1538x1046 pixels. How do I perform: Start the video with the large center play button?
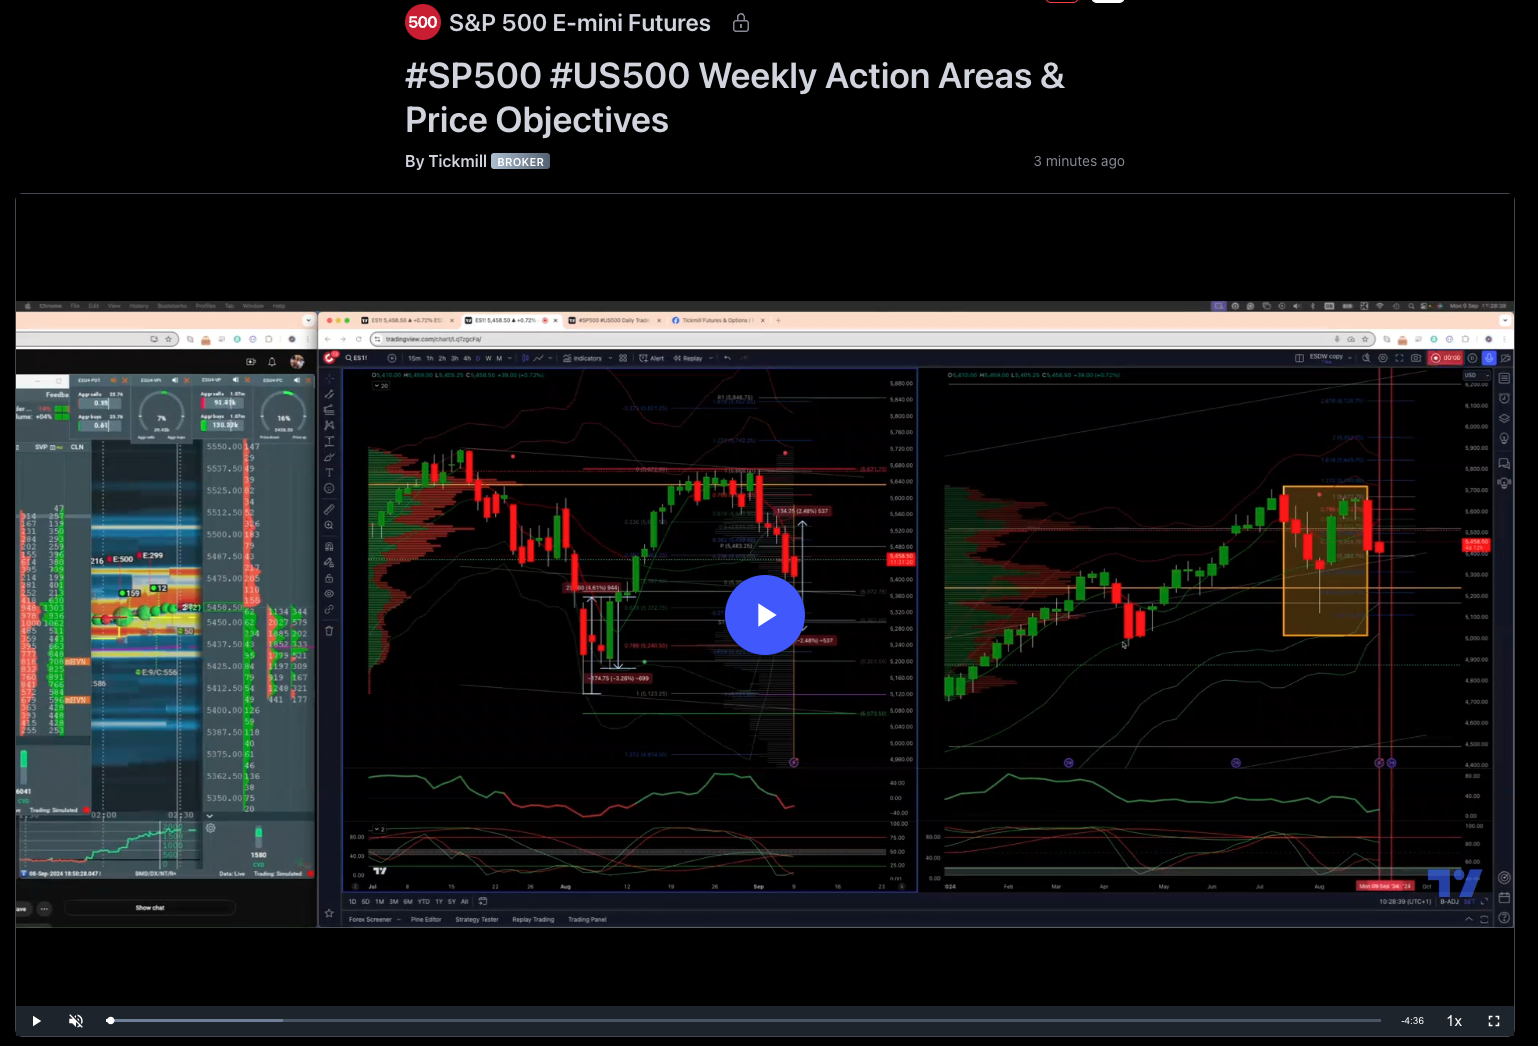pyautogui.click(x=765, y=615)
